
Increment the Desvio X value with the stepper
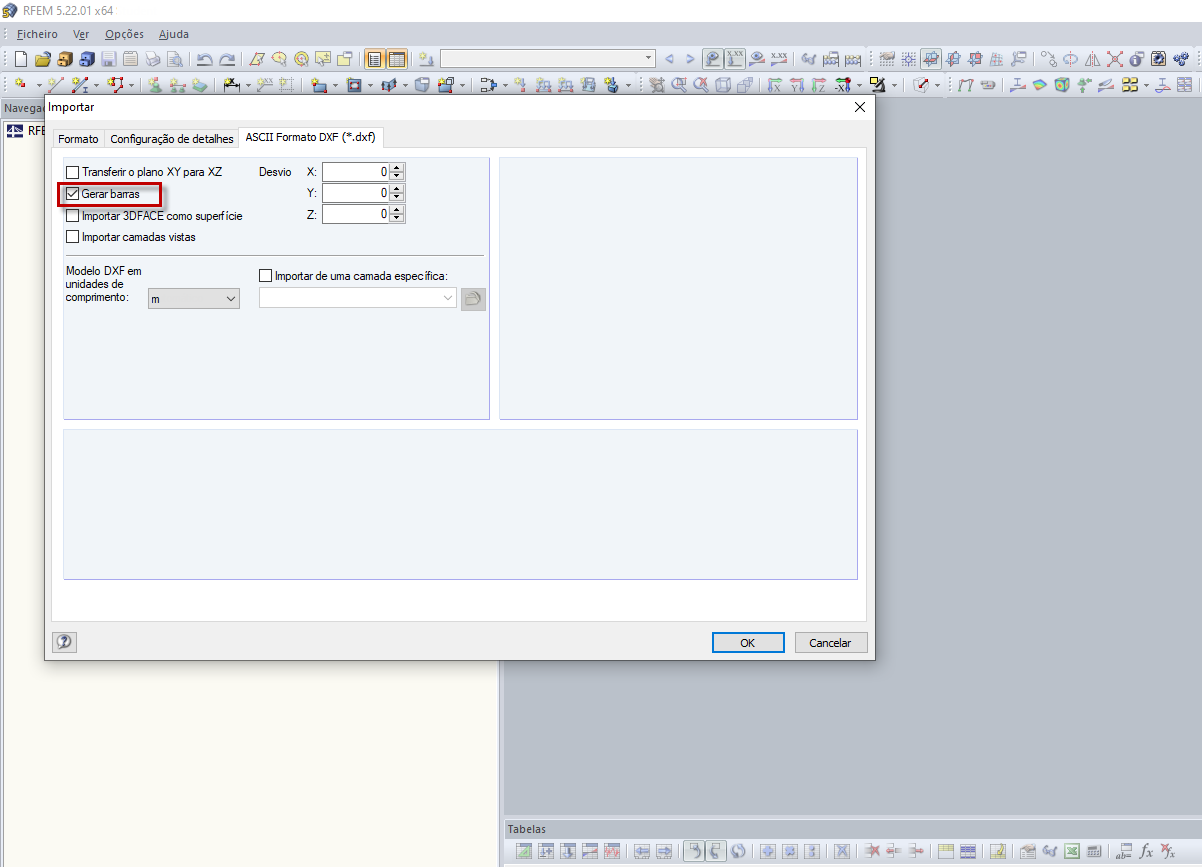click(x=397, y=167)
